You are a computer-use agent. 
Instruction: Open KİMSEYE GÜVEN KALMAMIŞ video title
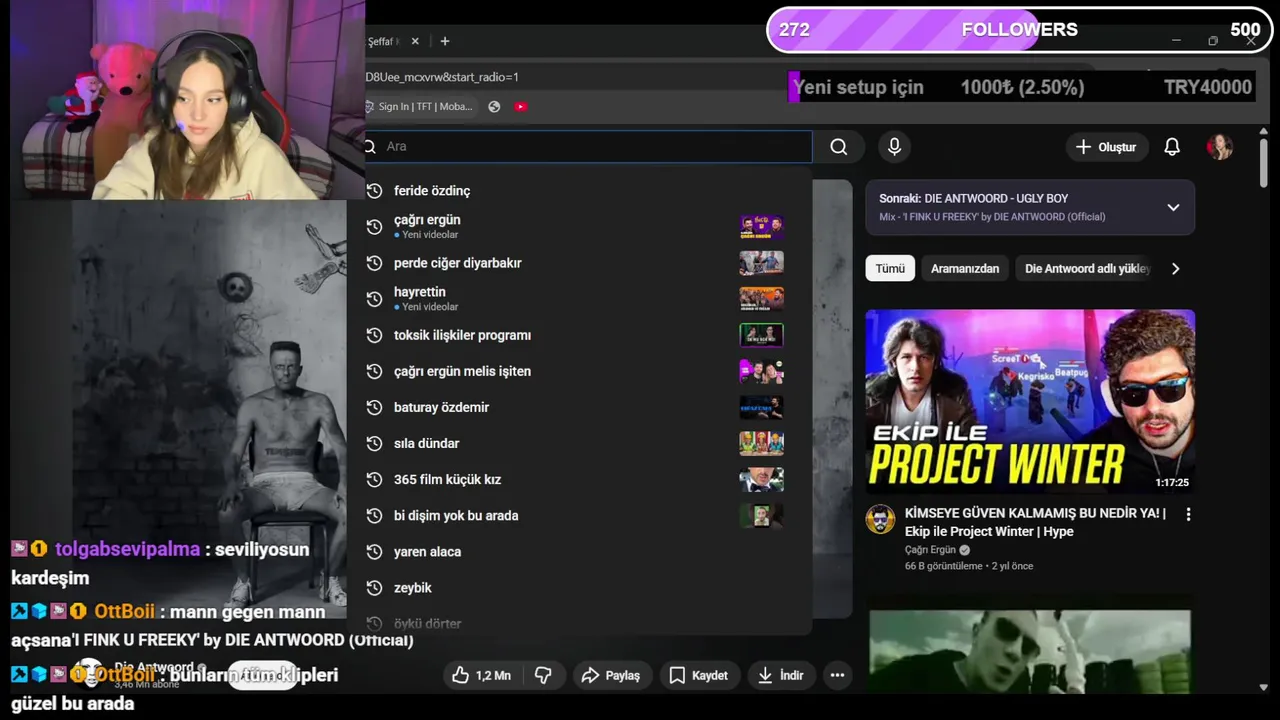1035,522
